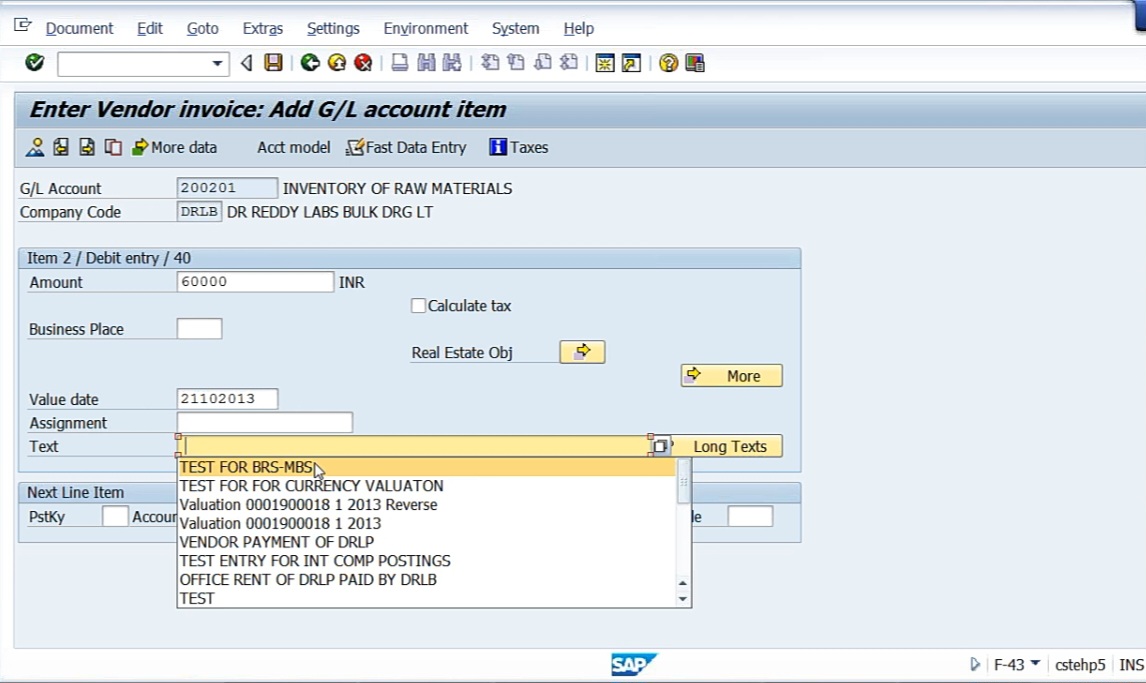This screenshot has height=683, width=1146.
Task: Click the Save floppy disk icon
Action: pyautogui.click(x=273, y=63)
